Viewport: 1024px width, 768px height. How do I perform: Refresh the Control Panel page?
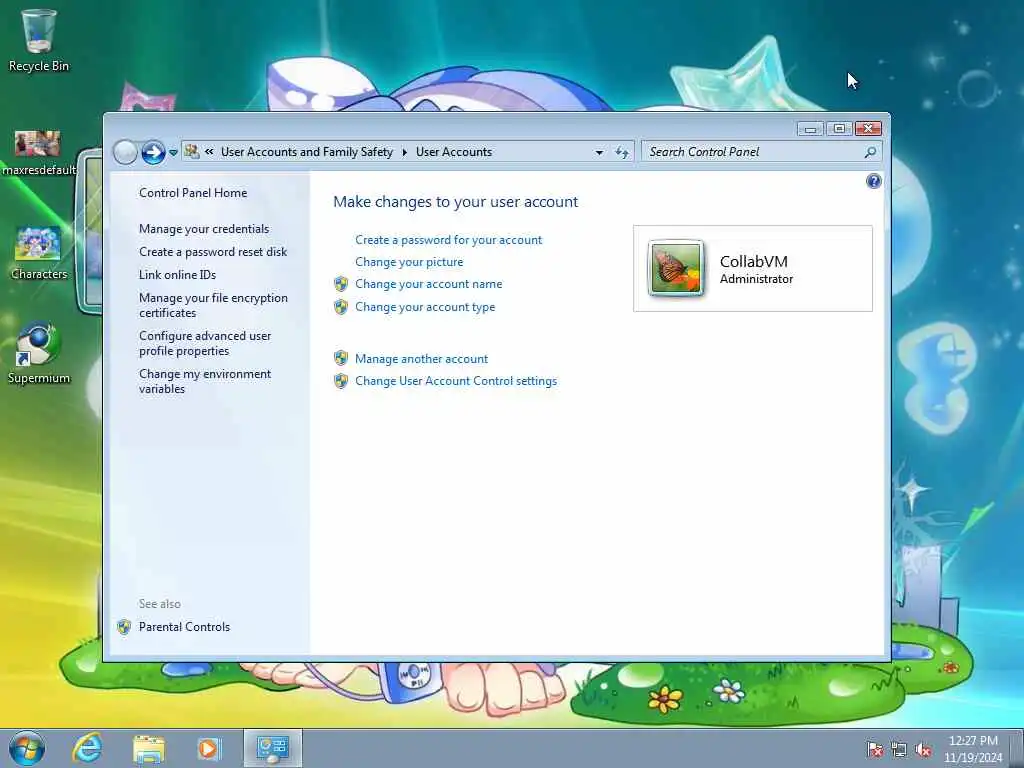[622, 152]
